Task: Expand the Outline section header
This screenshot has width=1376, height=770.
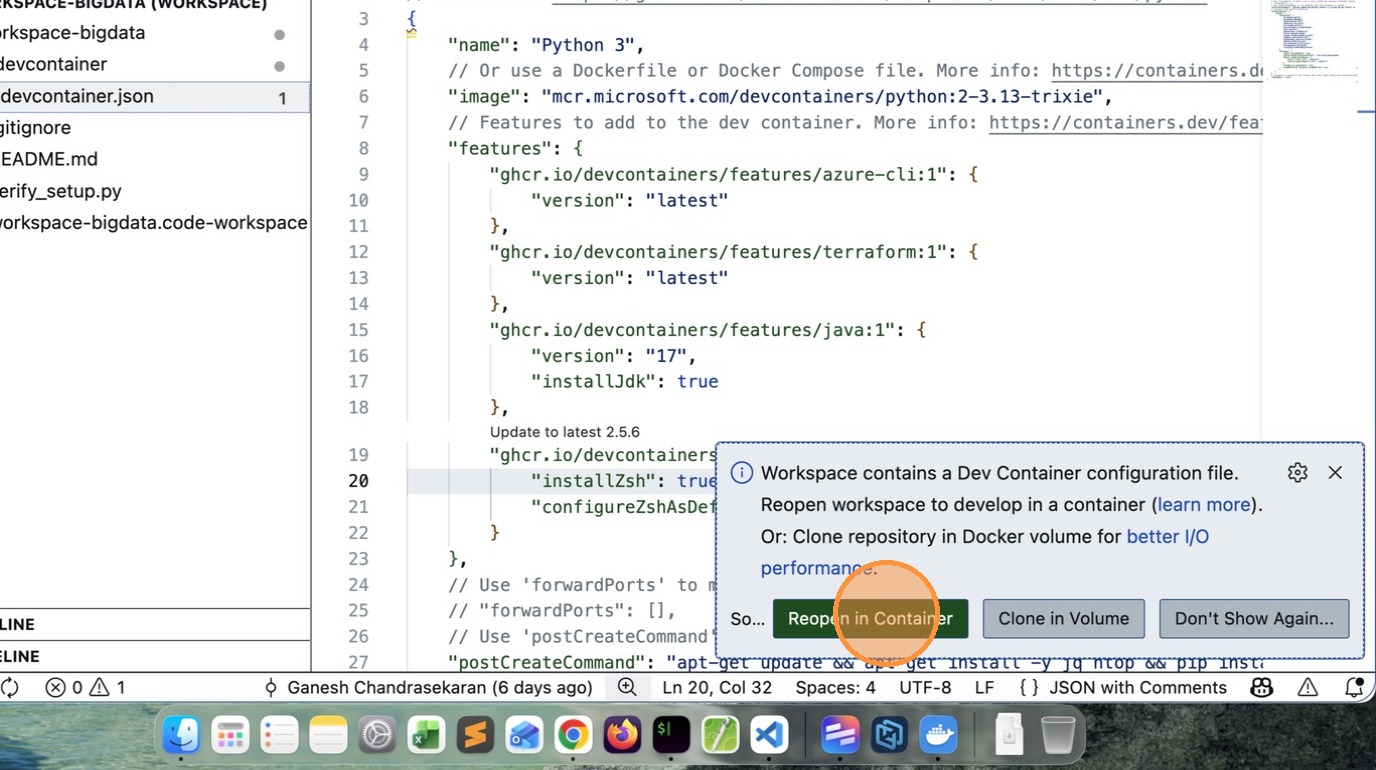Action: tap(155, 624)
